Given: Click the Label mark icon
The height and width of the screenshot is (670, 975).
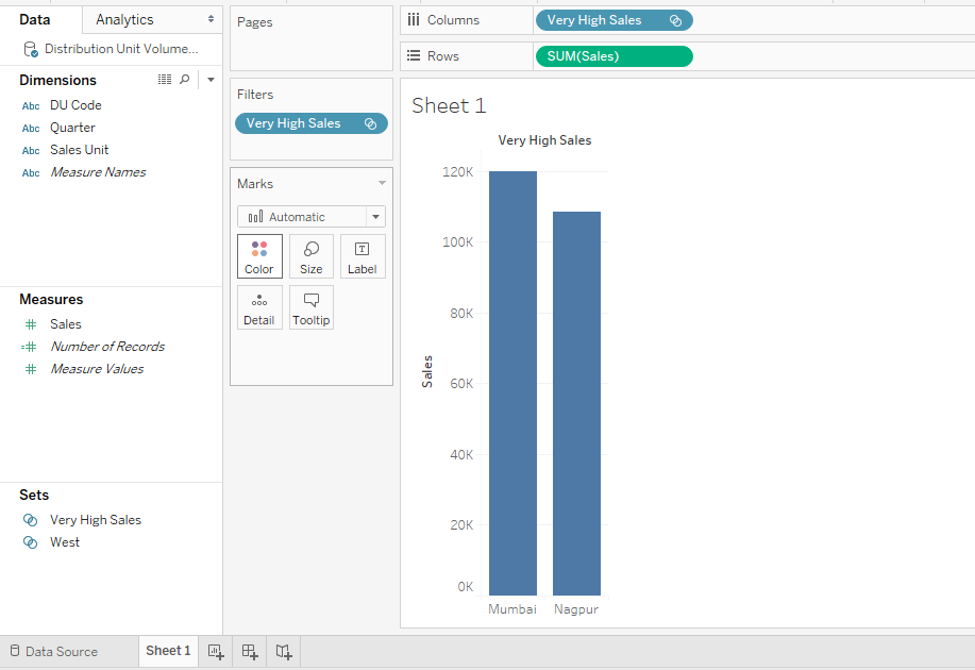Looking at the screenshot, I should click(362, 256).
